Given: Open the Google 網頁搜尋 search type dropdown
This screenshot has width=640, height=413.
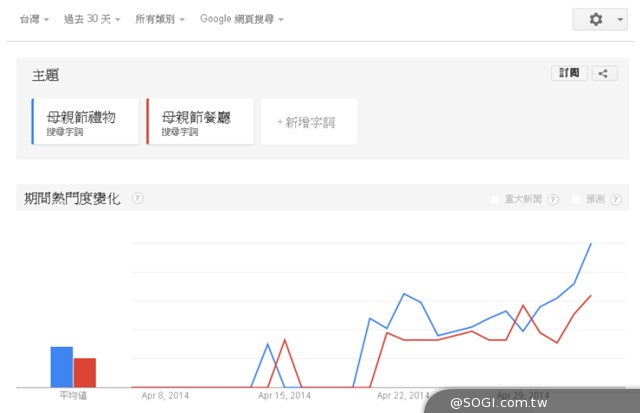Looking at the screenshot, I should 241,19.
